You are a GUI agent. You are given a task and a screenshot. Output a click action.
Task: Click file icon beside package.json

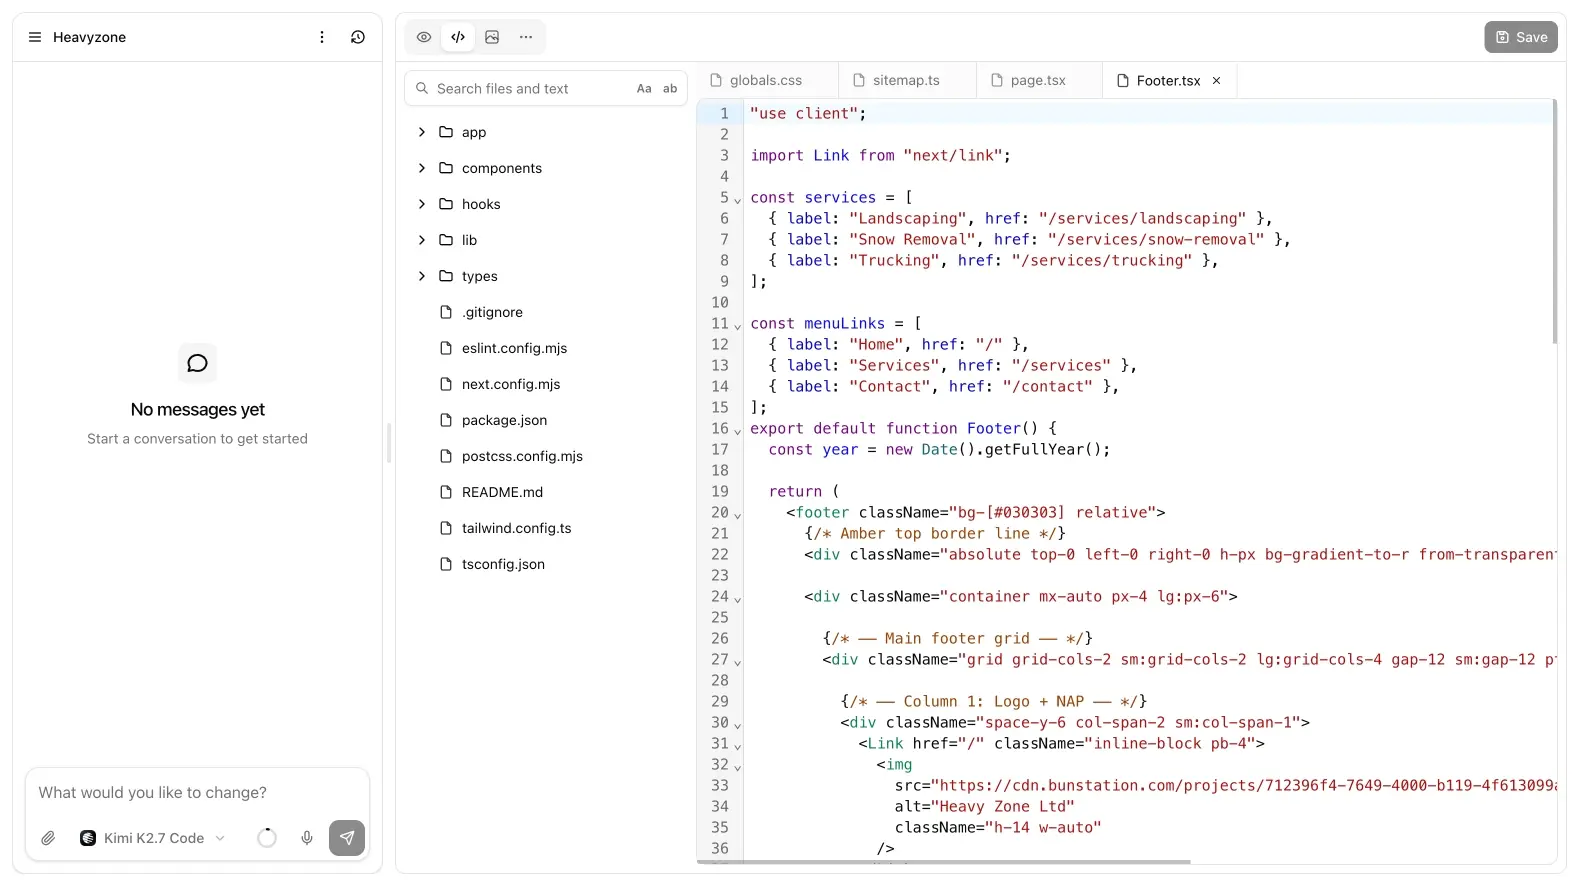446,420
